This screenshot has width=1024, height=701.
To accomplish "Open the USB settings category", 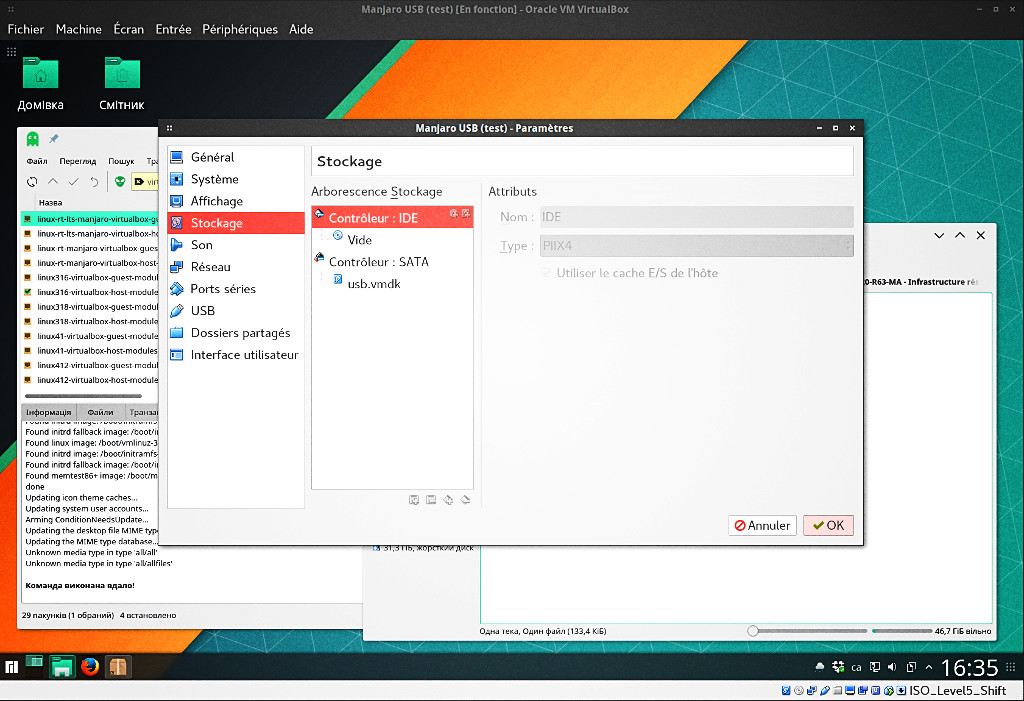I will [235, 310].
